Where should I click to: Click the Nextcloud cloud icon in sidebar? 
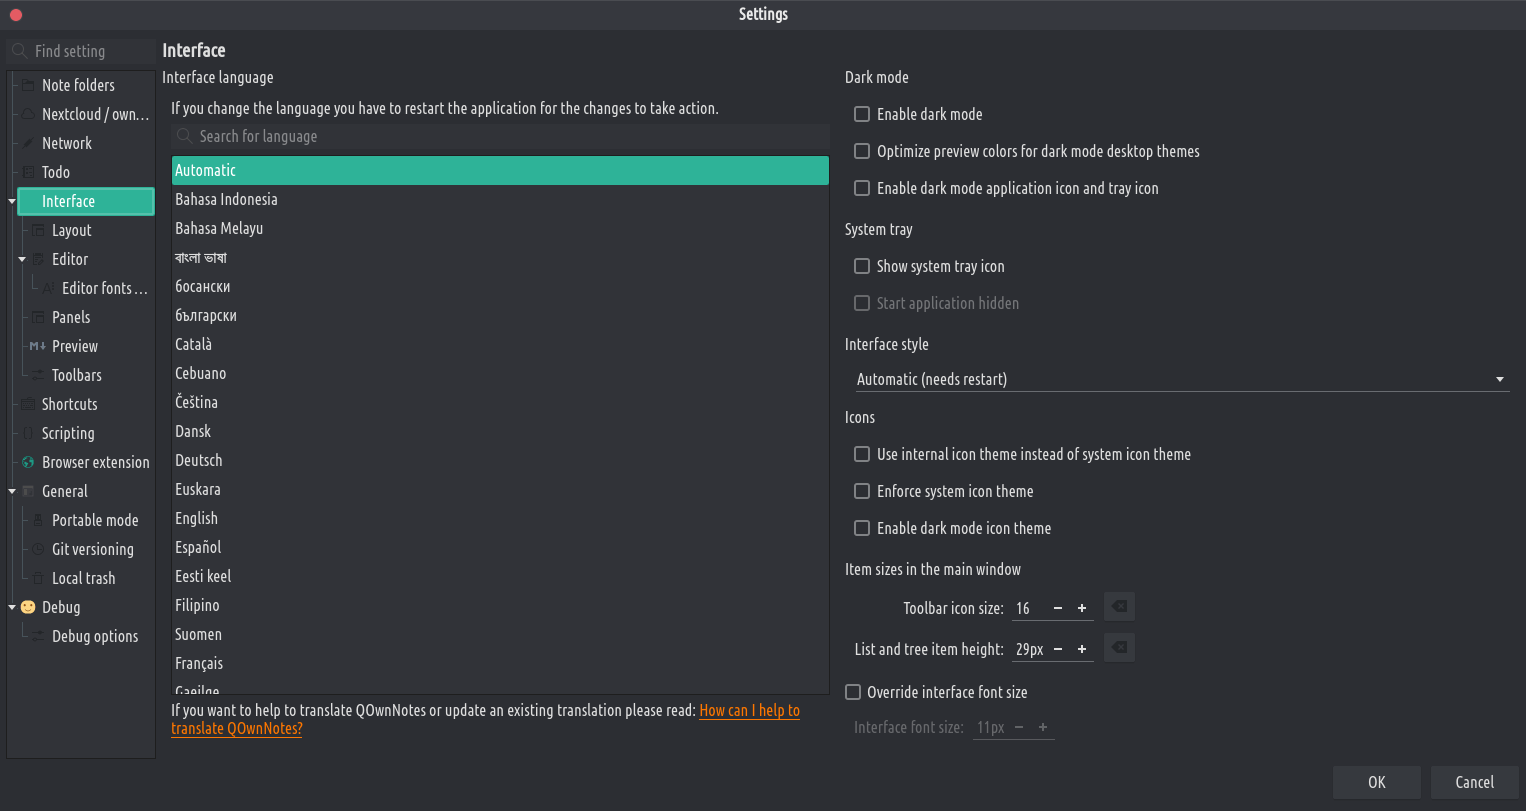28,114
